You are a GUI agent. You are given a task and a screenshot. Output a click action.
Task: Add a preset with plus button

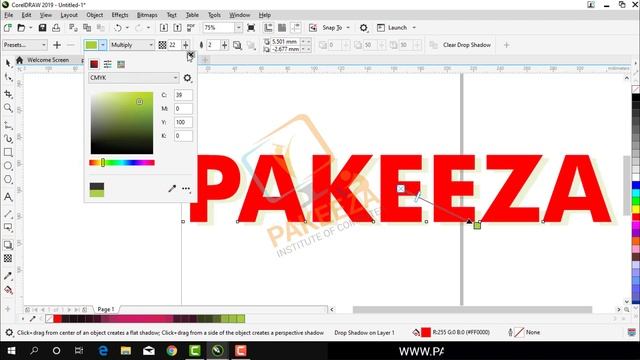(x=57, y=45)
